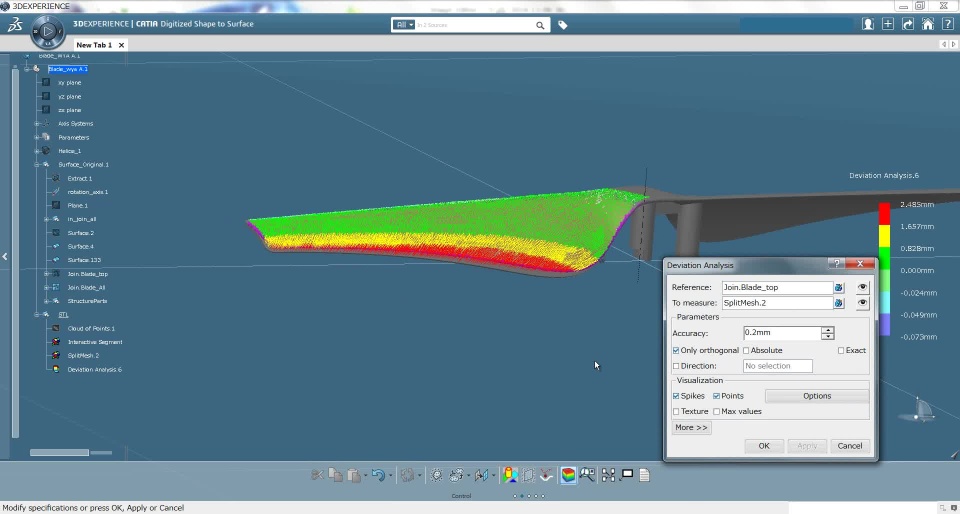
Task: Click the cyan color scale swatch
Action: coord(885,302)
